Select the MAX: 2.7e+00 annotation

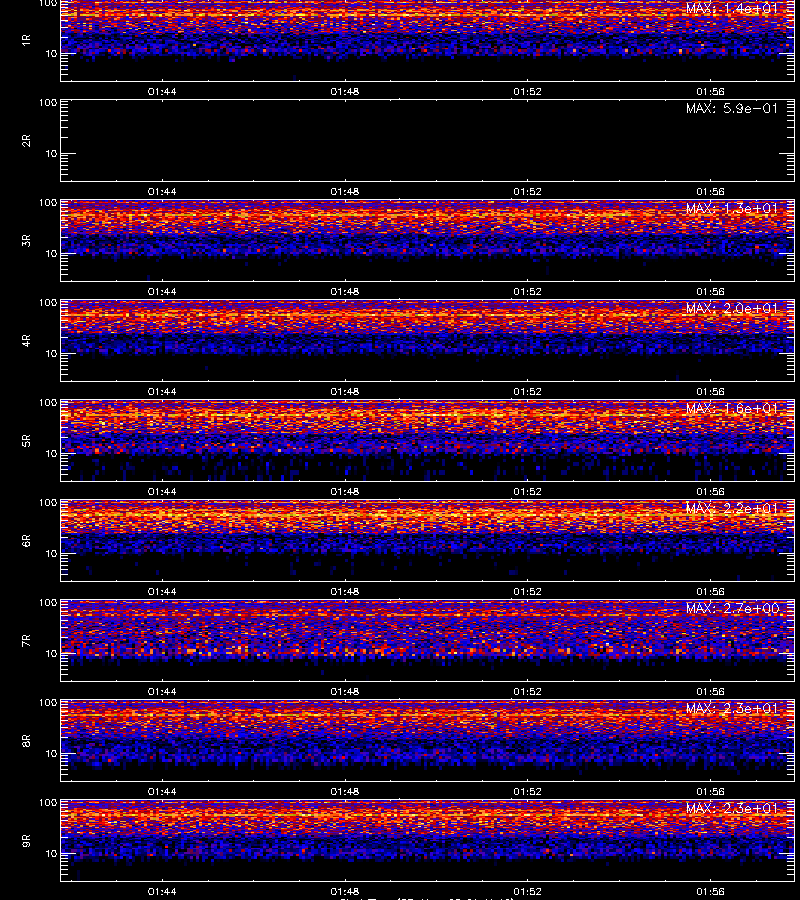click(732, 608)
